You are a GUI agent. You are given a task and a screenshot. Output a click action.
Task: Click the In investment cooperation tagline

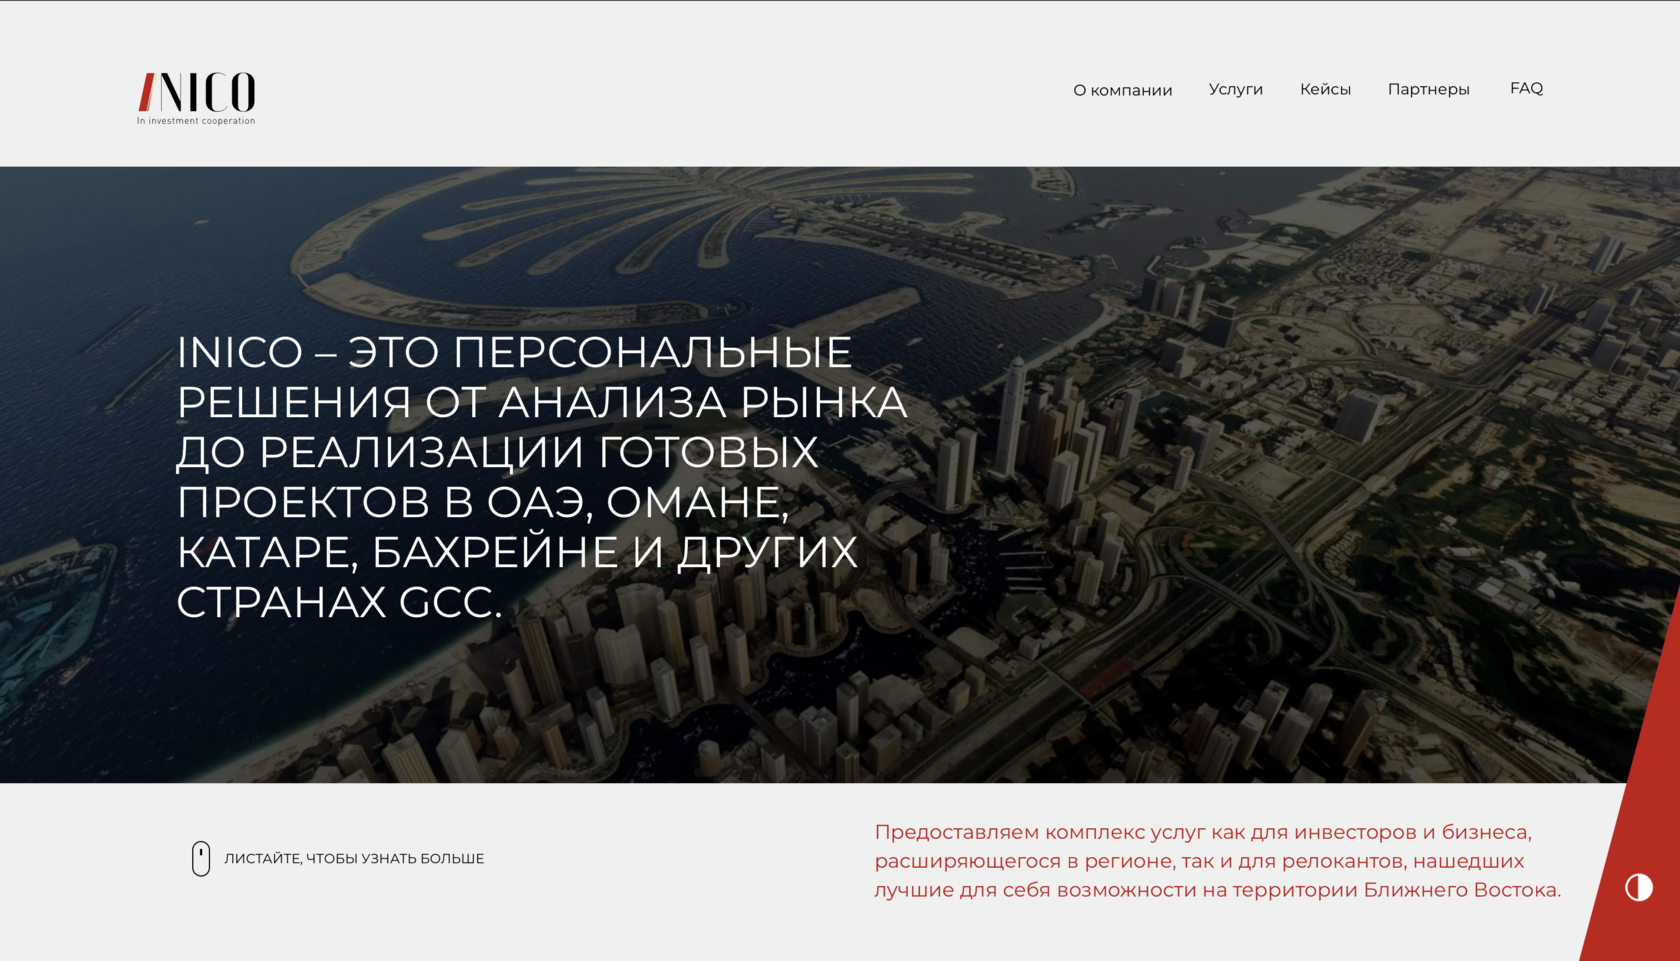[x=196, y=121]
